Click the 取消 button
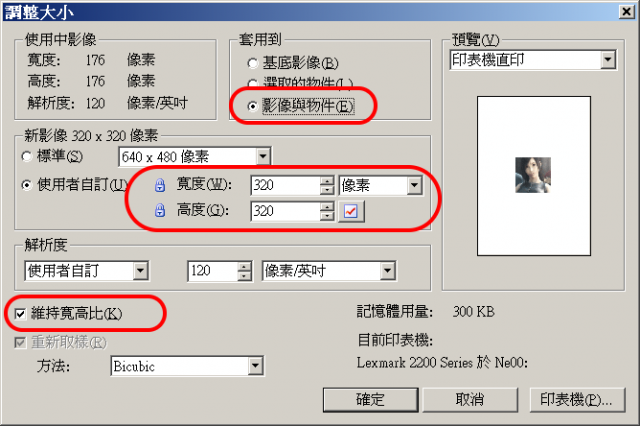The height and width of the screenshot is (426, 640). coord(470,399)
